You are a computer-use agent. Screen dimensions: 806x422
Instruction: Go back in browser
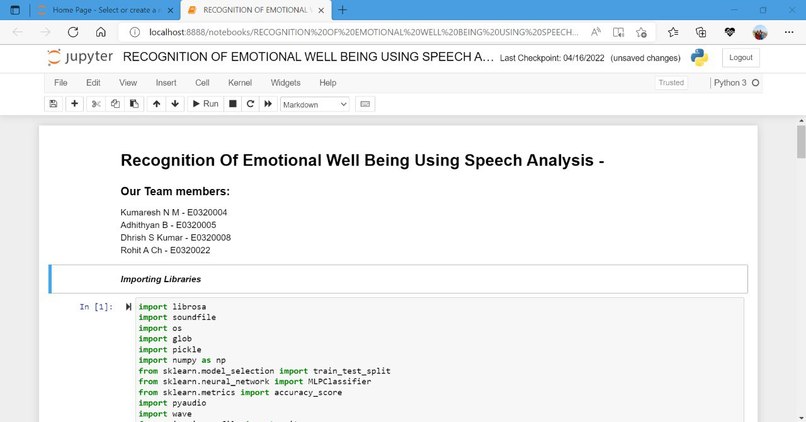(x=17, y=32)
